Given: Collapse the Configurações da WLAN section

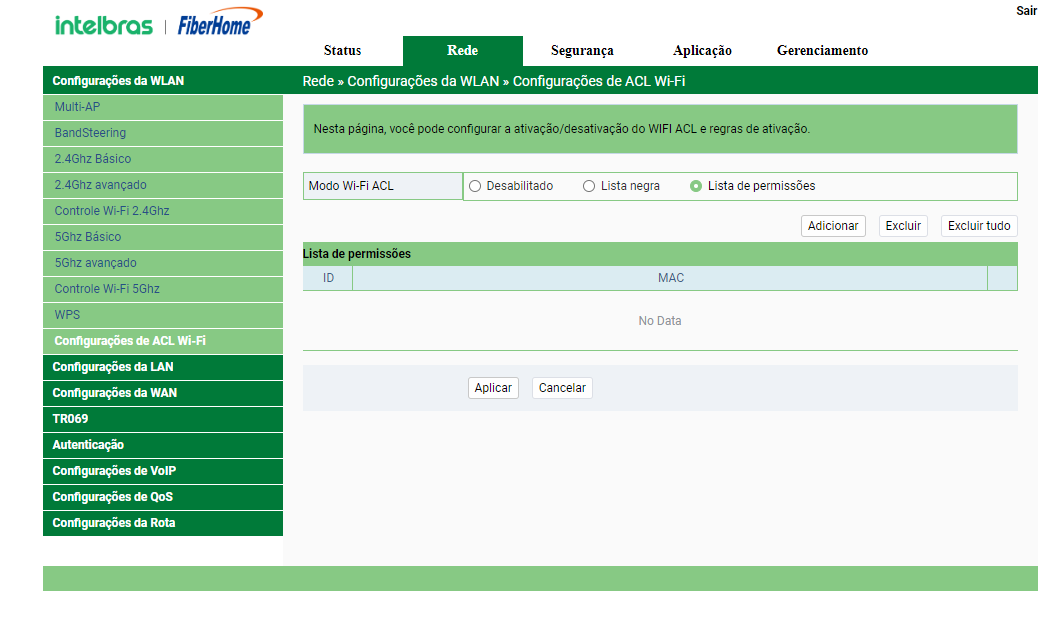Looking at the screenshot, I should point(163,81).
